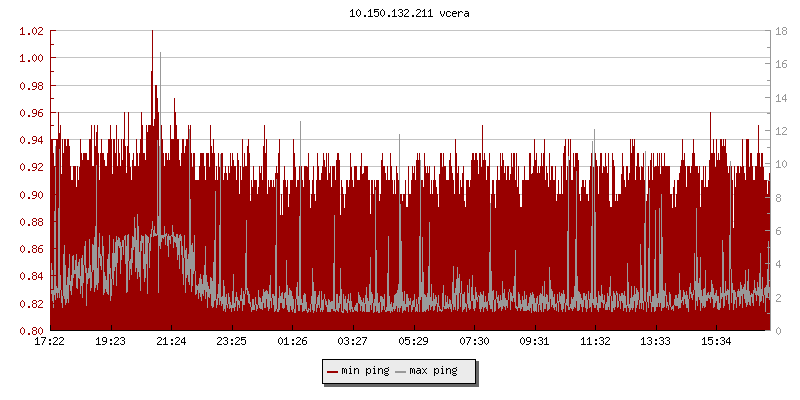Screen dimensions: 800x400
Task: Select the 0.90 left axis value
Action: 31,195
